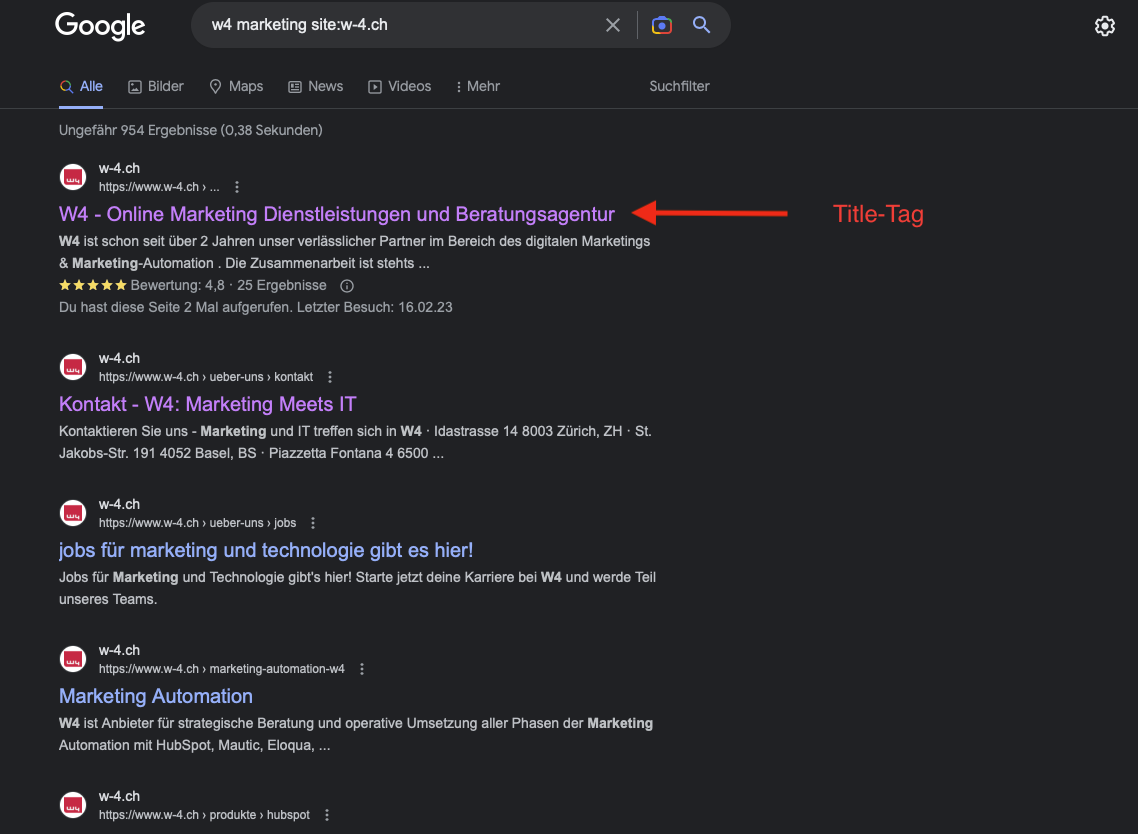
Task: Show info about the 4,8 rating
Action: [347, 286]
